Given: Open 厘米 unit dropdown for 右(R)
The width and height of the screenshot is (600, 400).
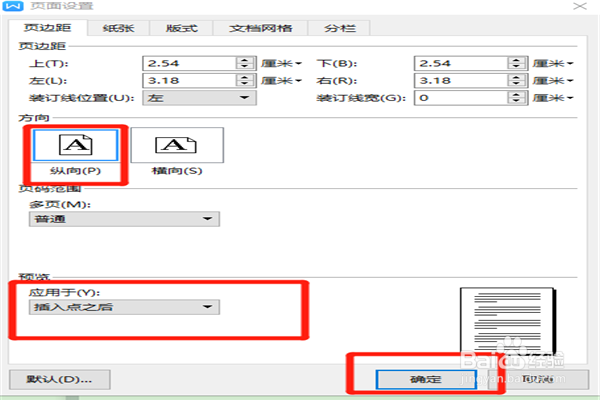Looking at the screenshot, I should pyautogui.click(x=553, y=80).
